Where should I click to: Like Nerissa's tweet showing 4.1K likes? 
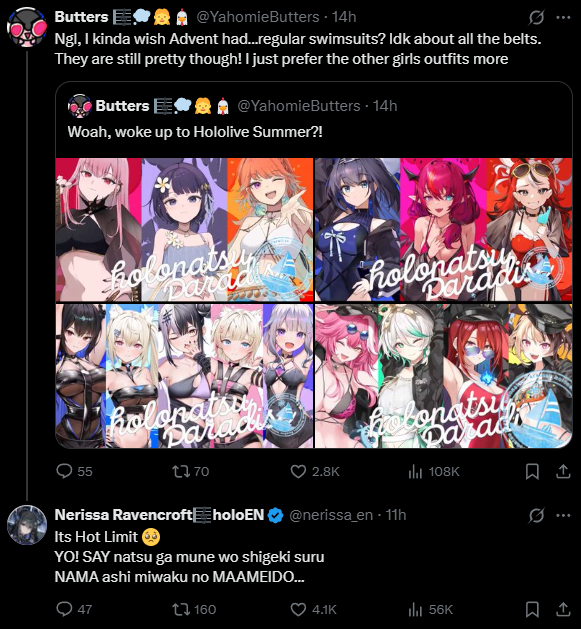click(313, 609)
